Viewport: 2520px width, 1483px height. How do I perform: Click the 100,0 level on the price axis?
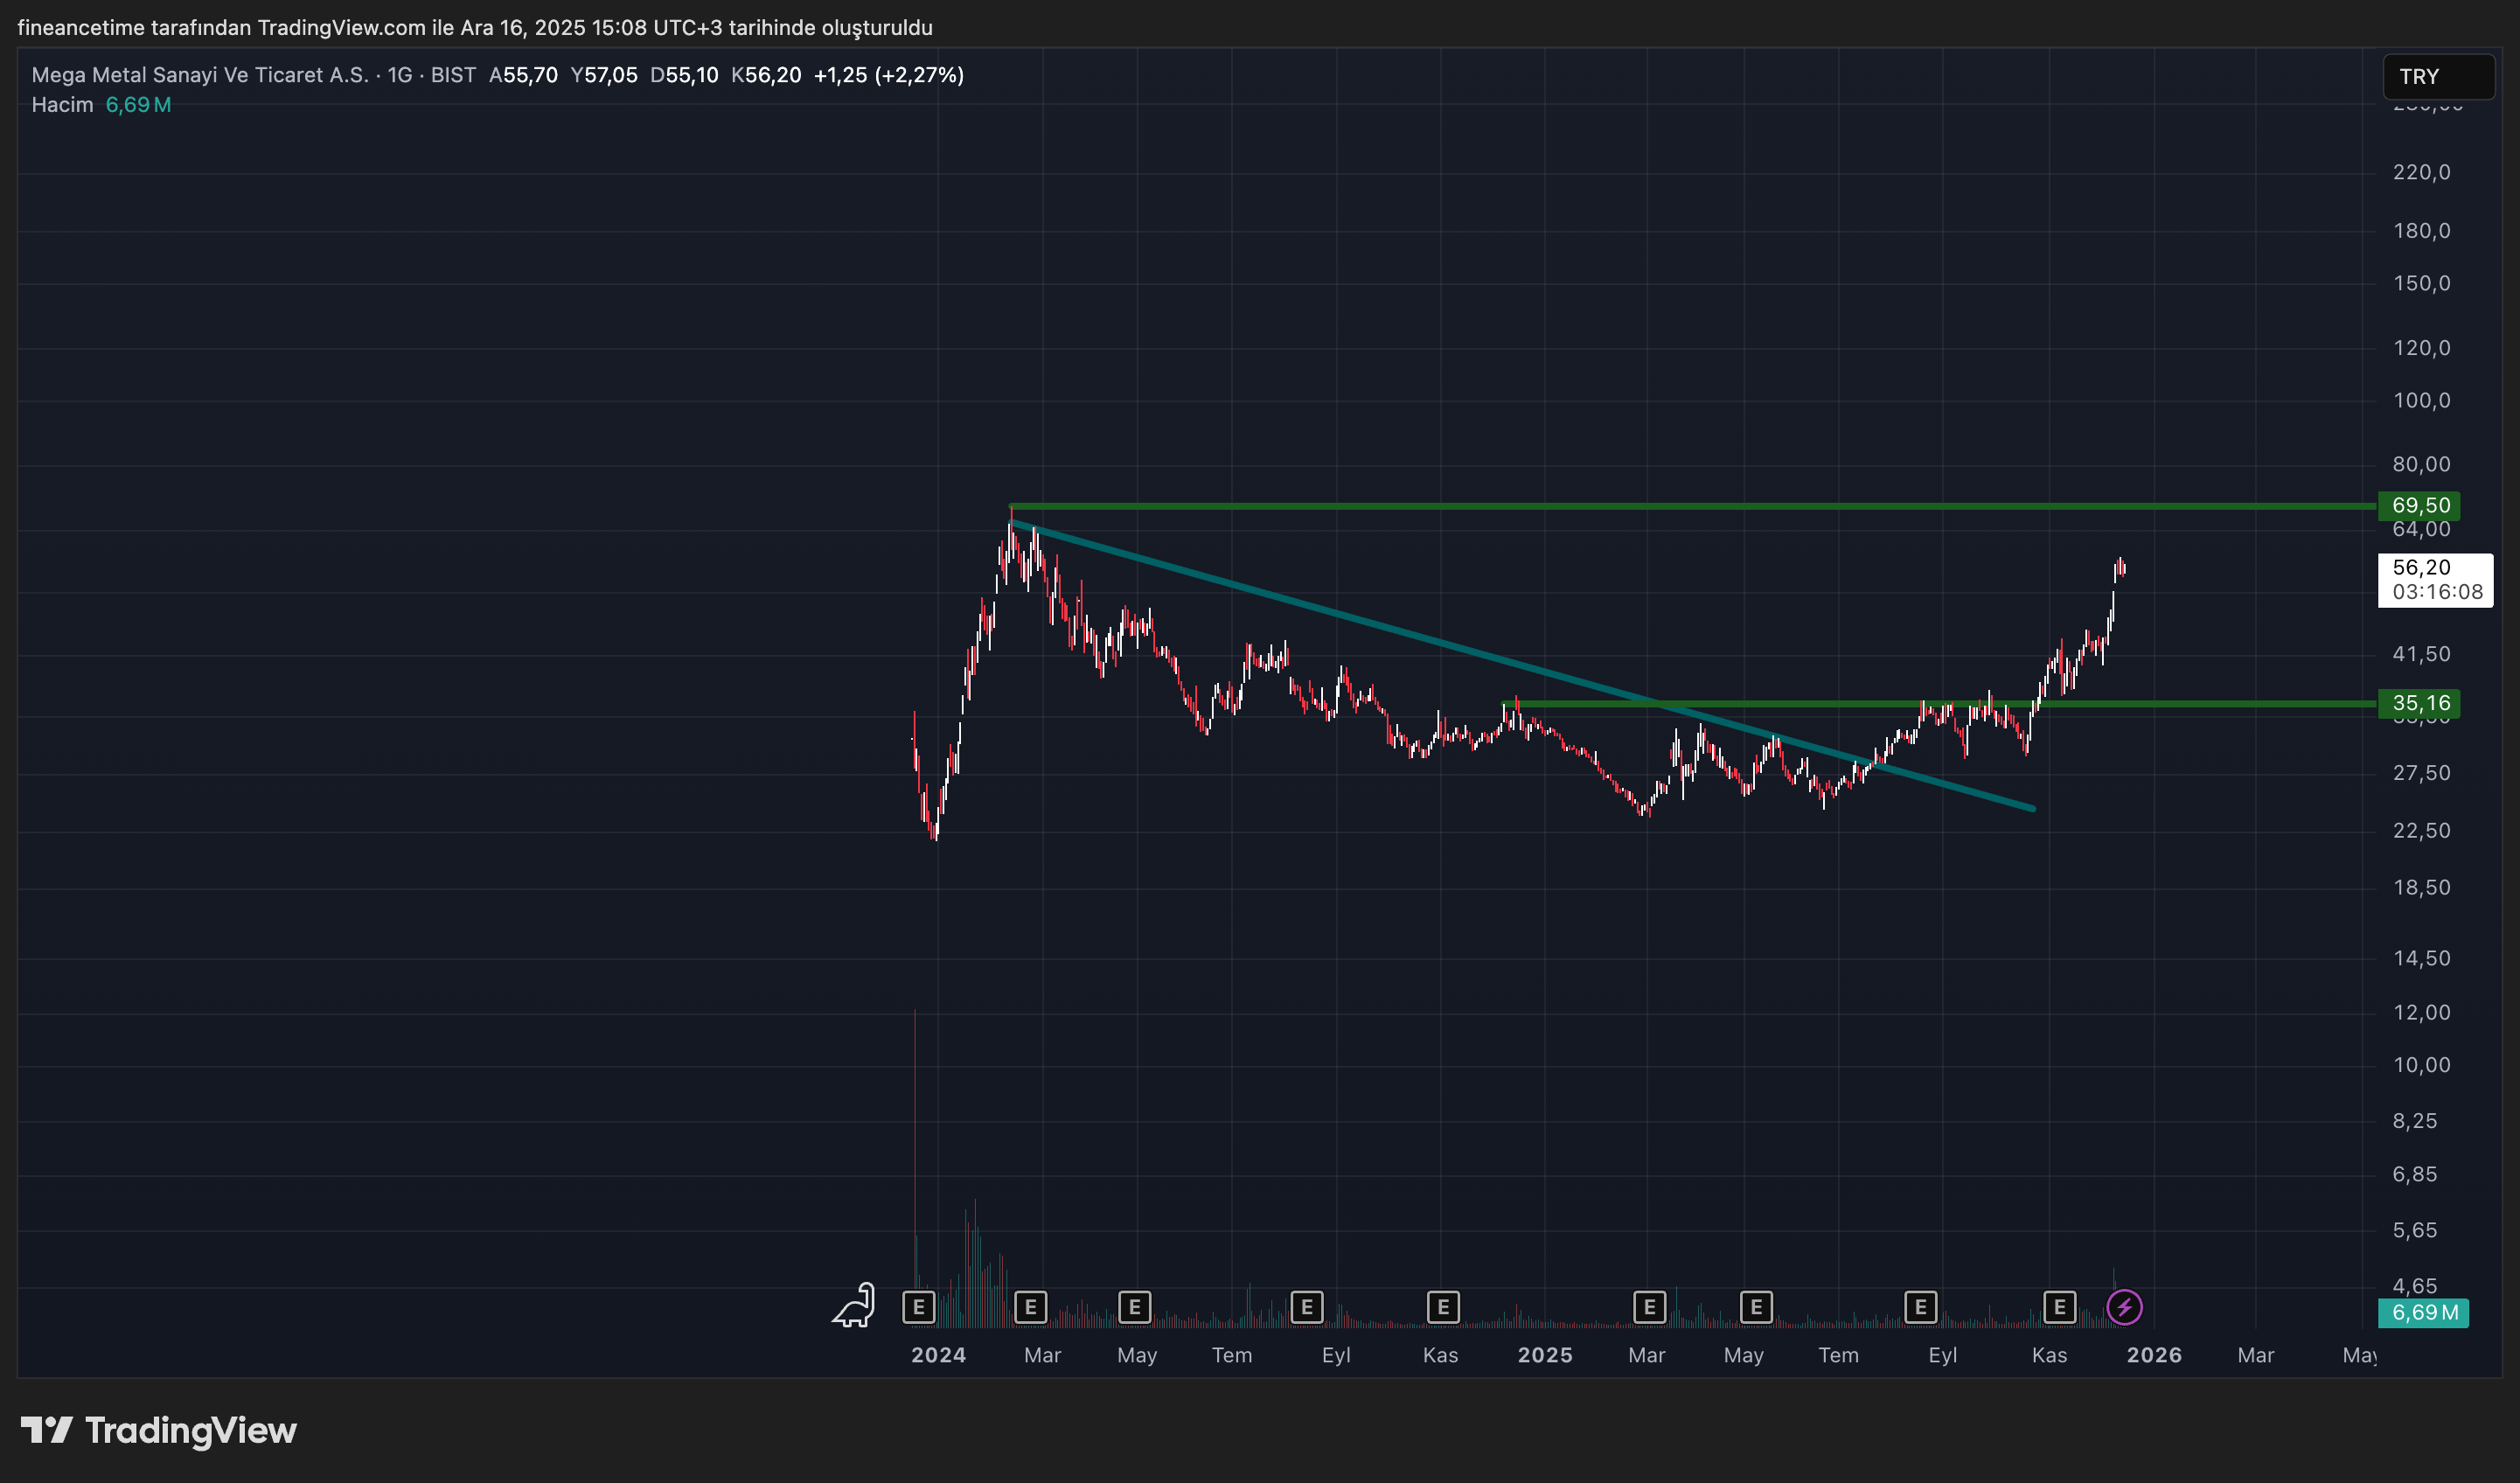(2421, 401)
